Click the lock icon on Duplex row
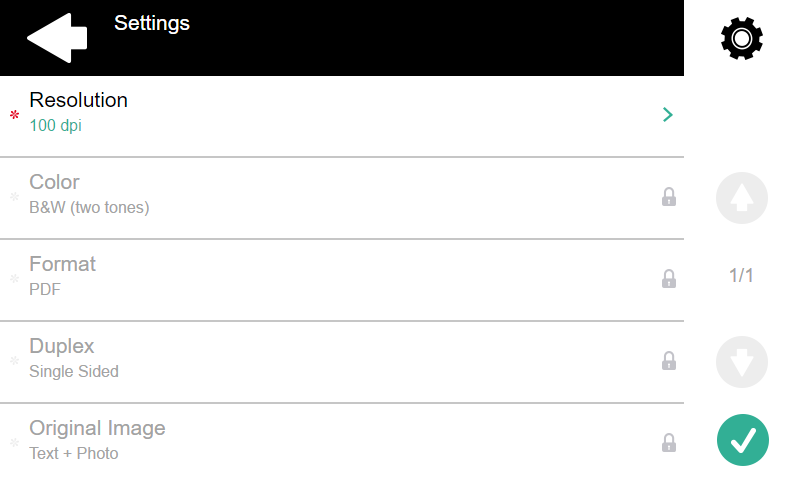 click(669, 361)
